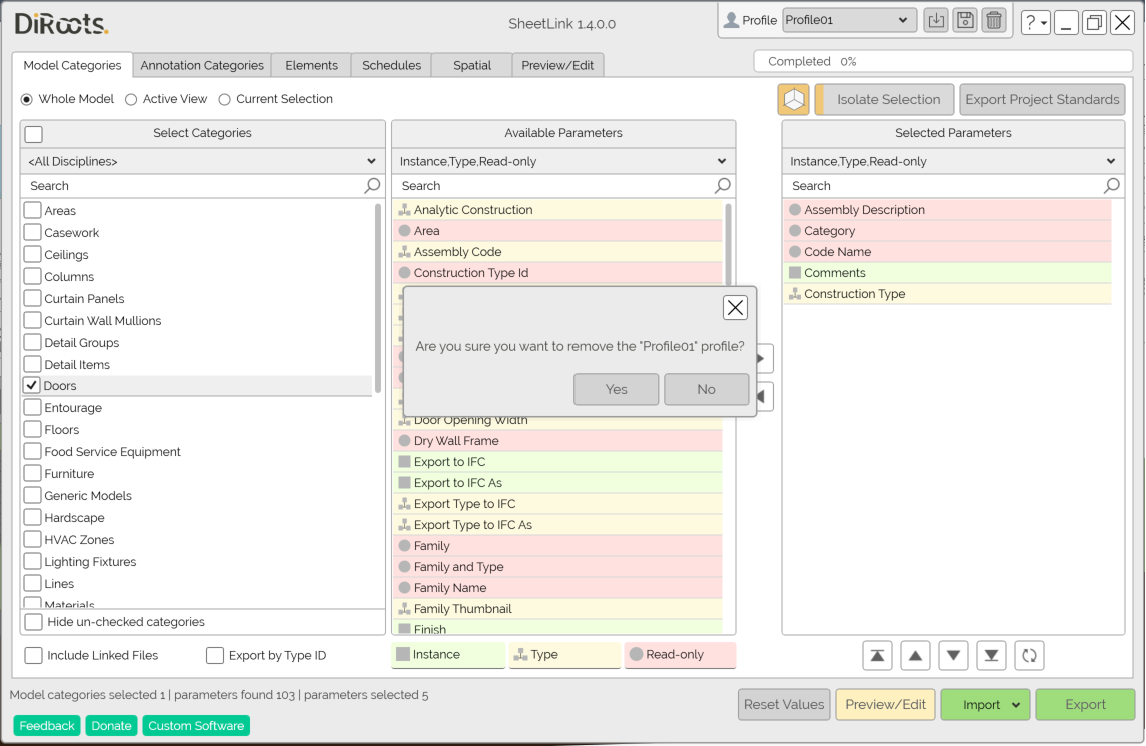The image size is (1146, 746).
Task: Click the Available Parameters search field
Action: point(555,186)
